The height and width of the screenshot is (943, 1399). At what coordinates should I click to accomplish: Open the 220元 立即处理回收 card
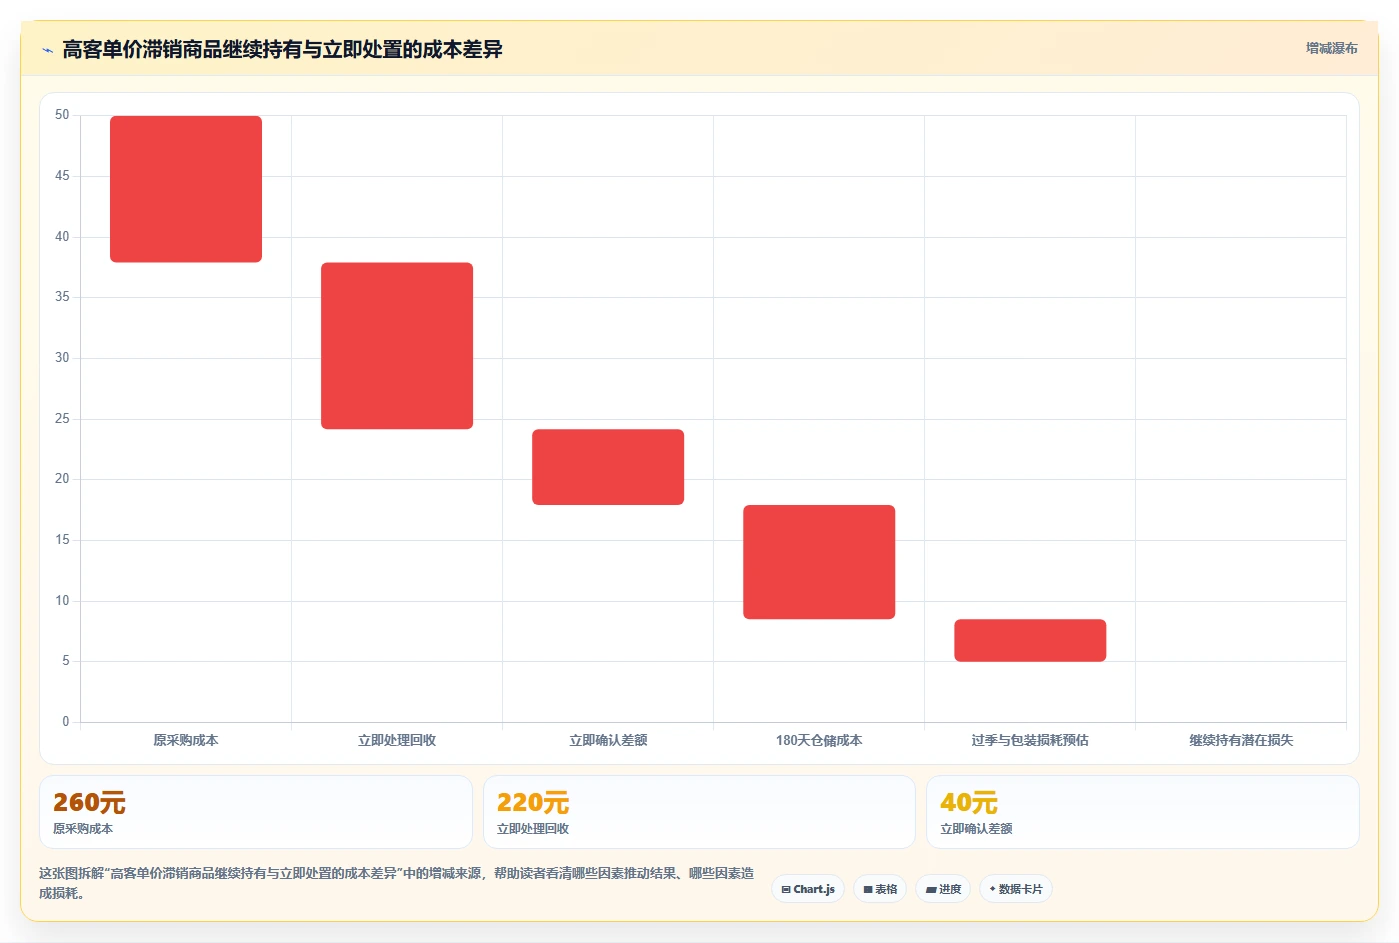[x=699, y=812]
